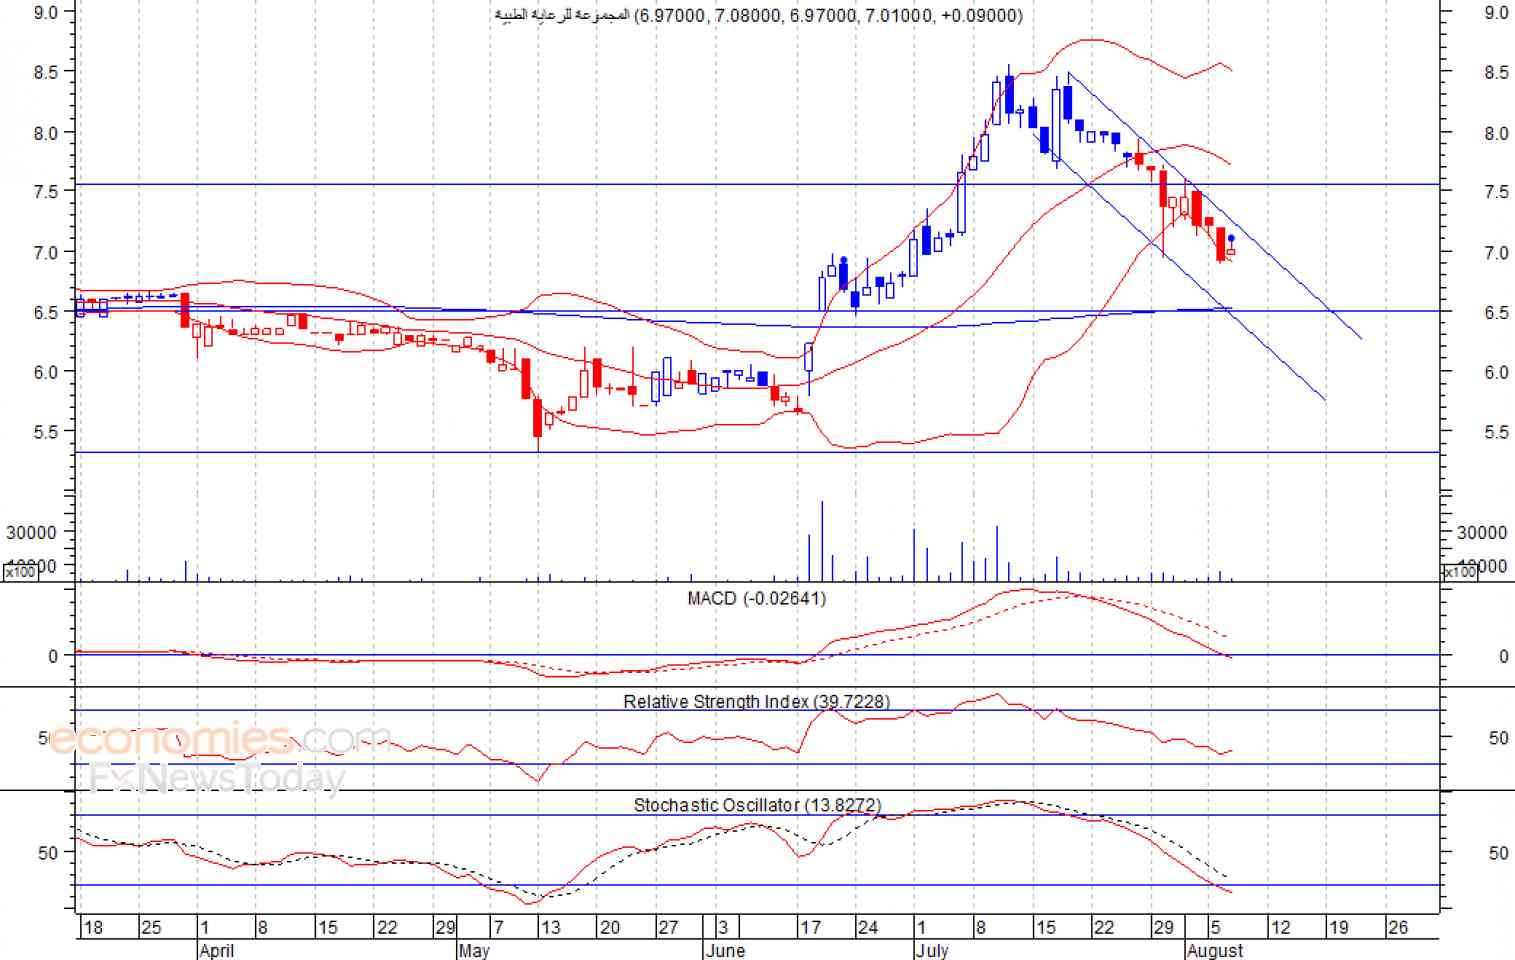Viewport: 1515px width, 960px height.
Task: Click the chart title with OHLC values
Action: 759,15
